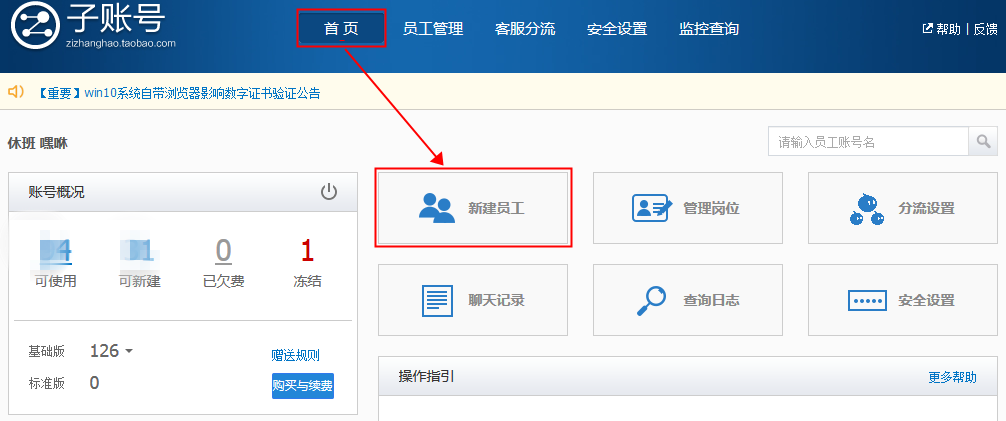Click the power icon in 账号概况

329,192
